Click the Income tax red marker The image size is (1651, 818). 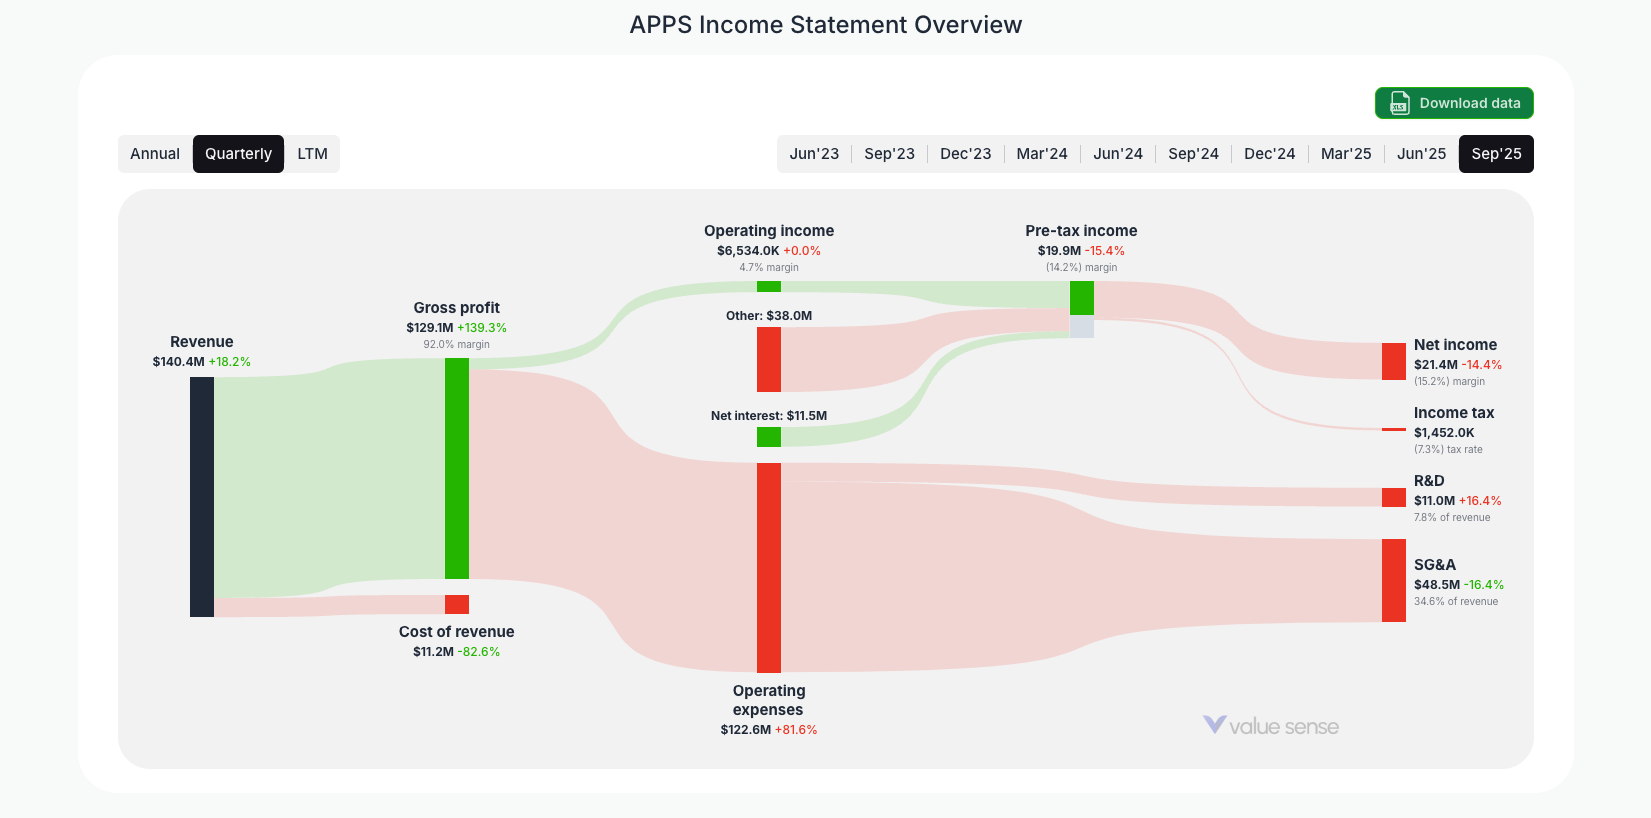click(1394, 429)
